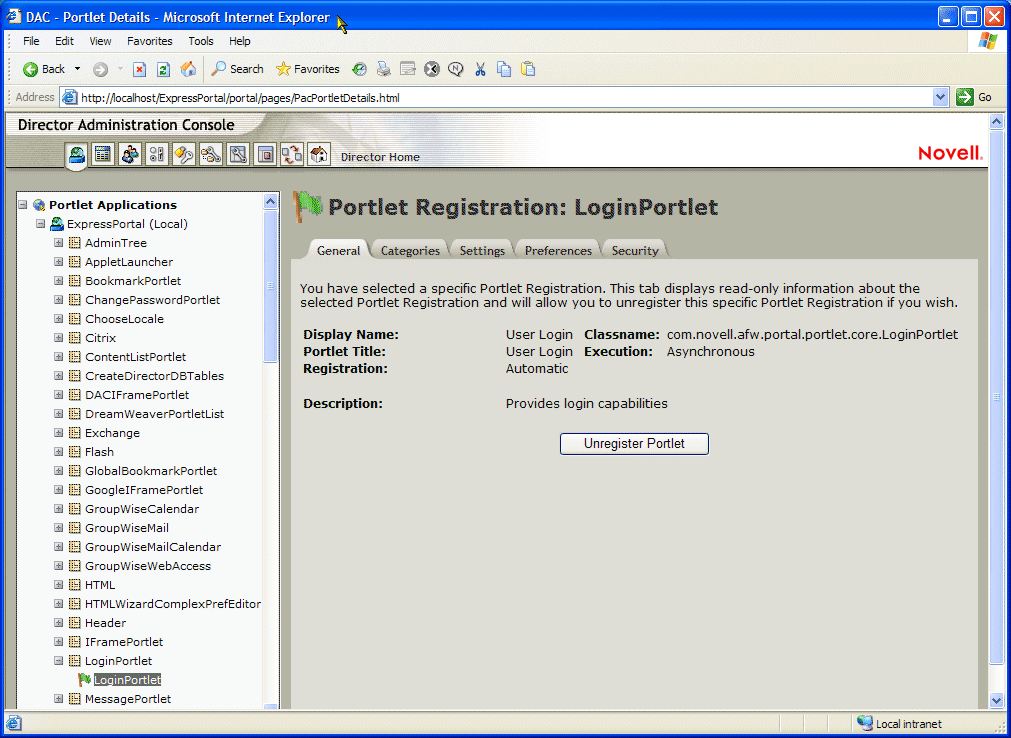
Task: Expand the Citrix node
Action: click(59, 338)
